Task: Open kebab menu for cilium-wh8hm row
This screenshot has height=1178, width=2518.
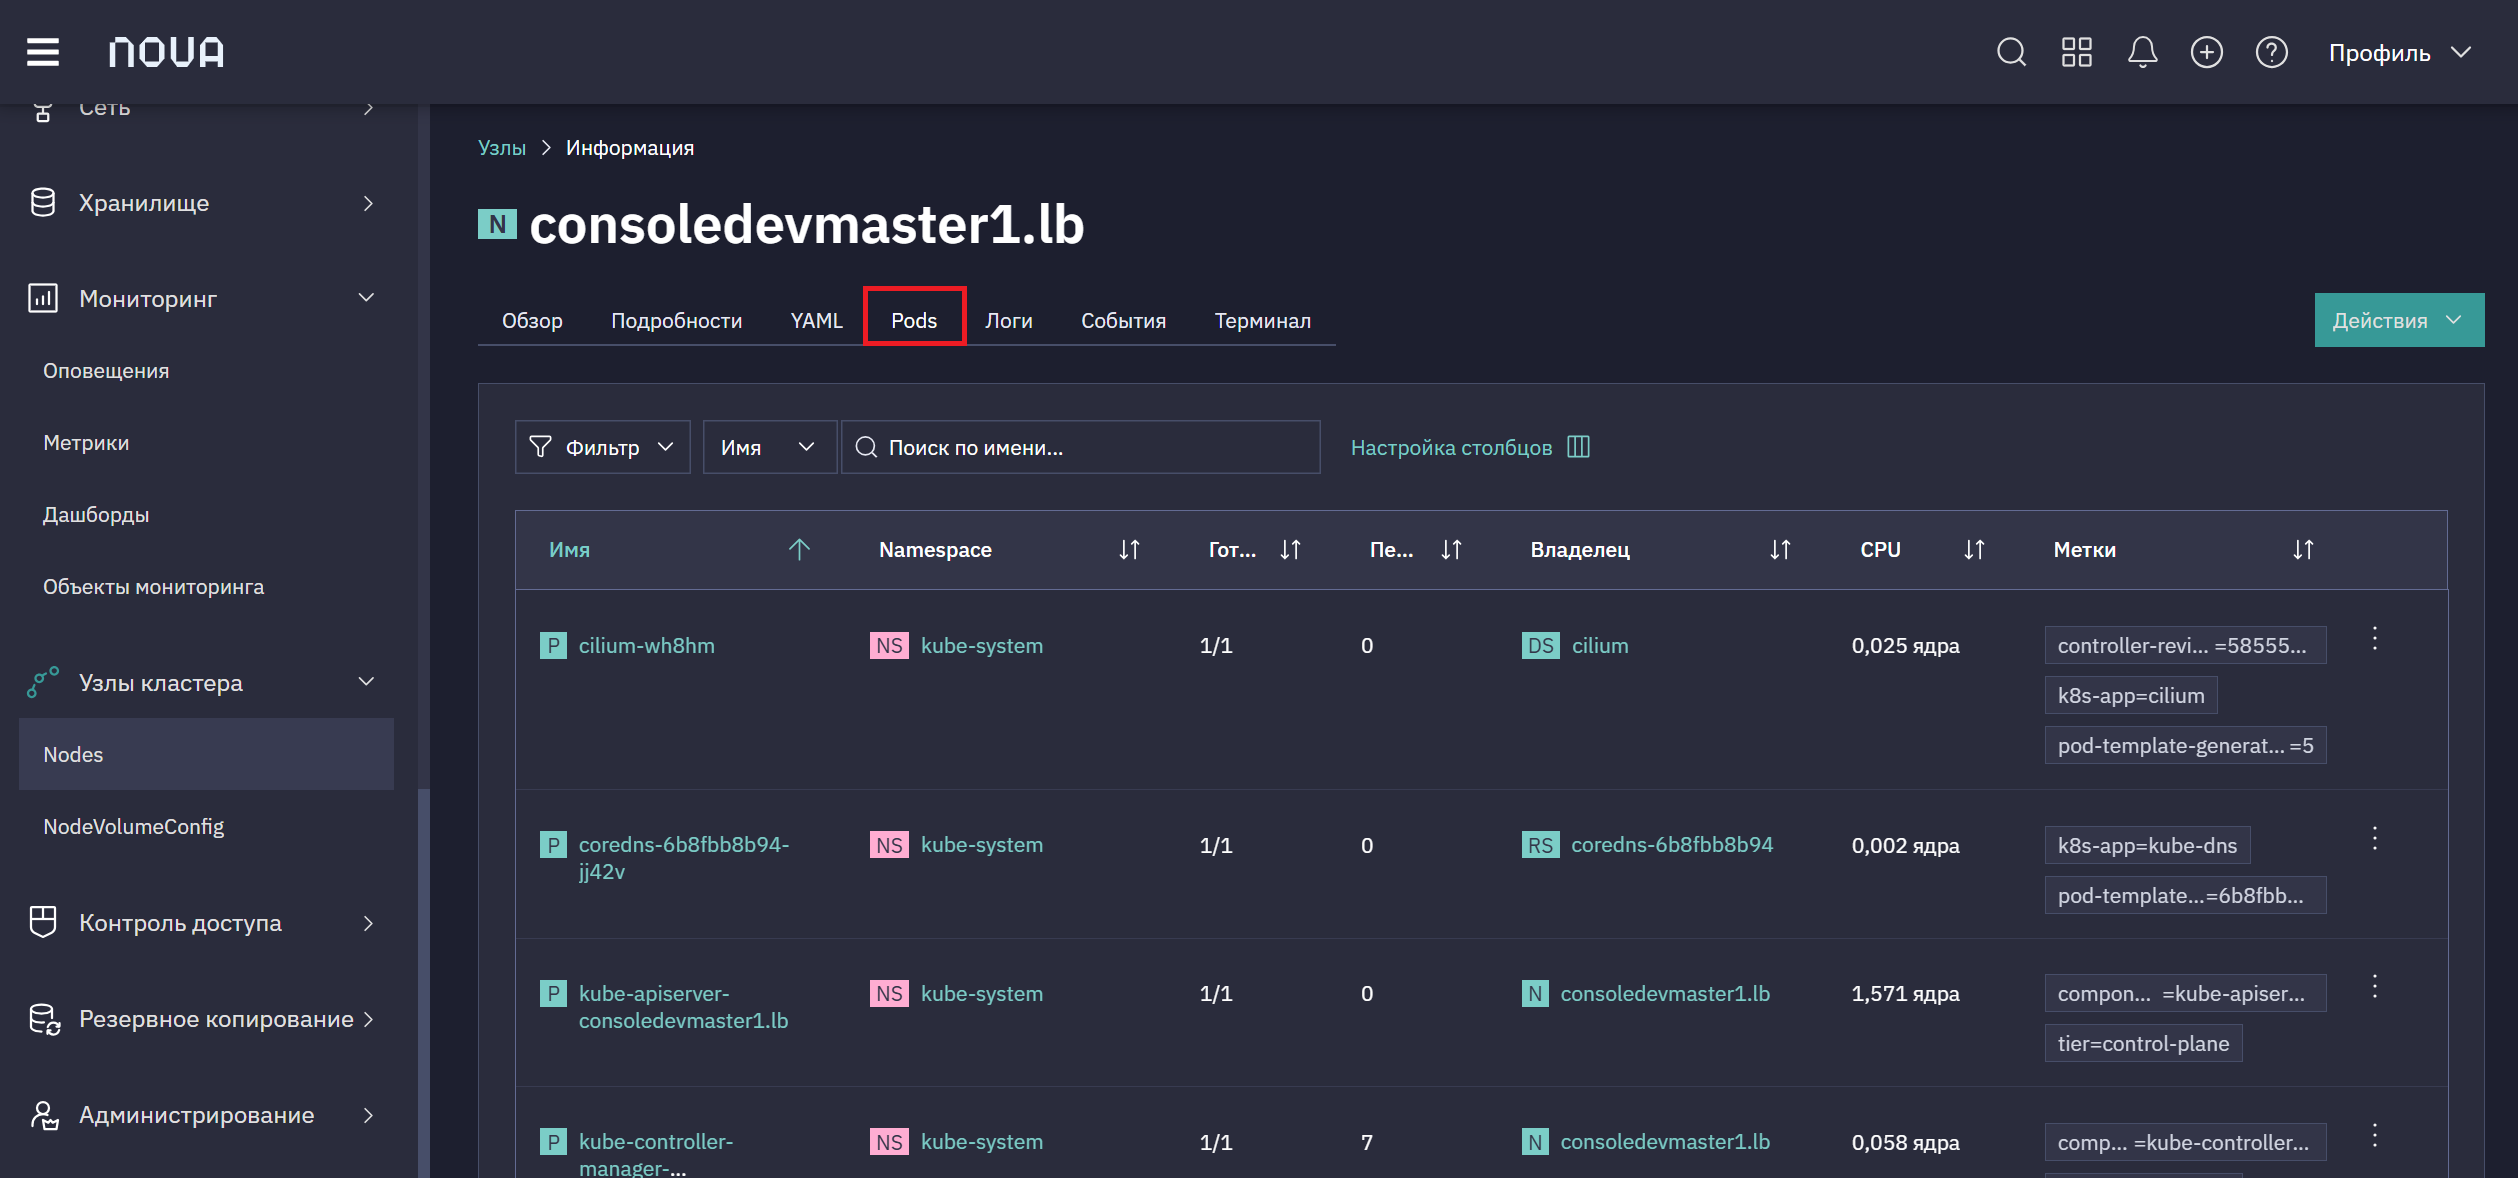Action: pos(2375,639)
